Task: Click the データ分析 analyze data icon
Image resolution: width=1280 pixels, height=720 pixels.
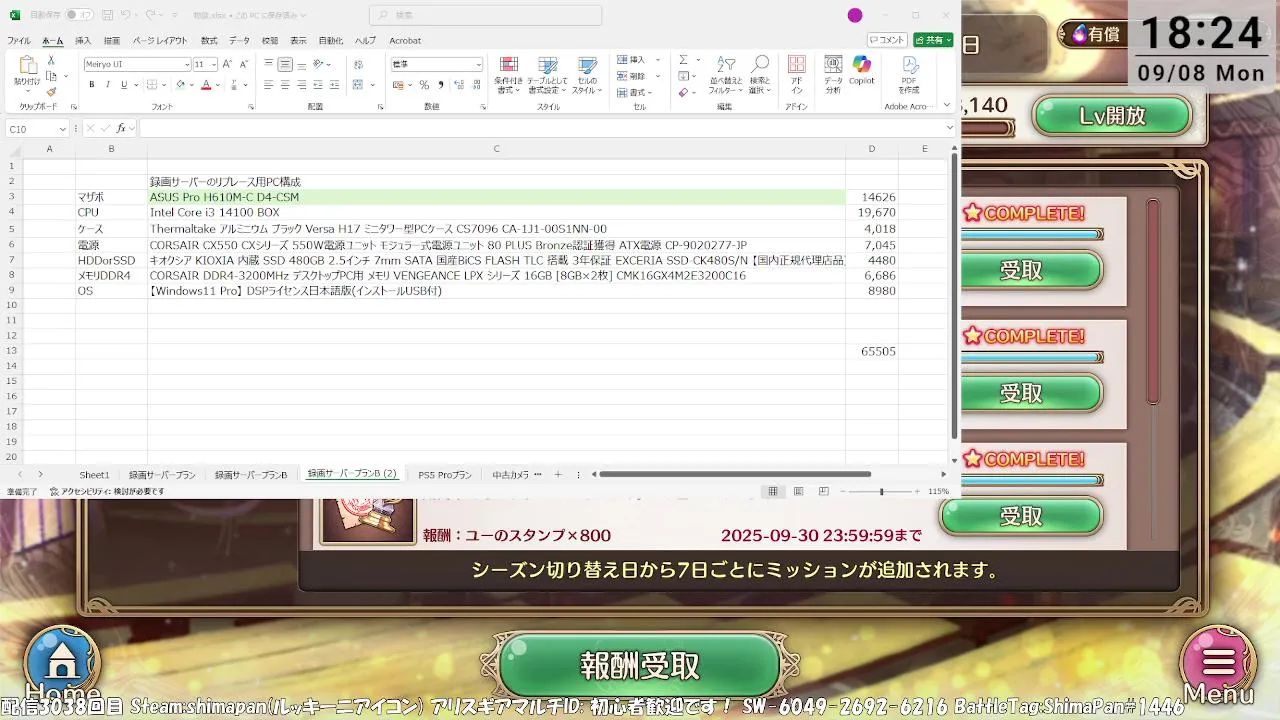Action: click(x=833, y=75)
